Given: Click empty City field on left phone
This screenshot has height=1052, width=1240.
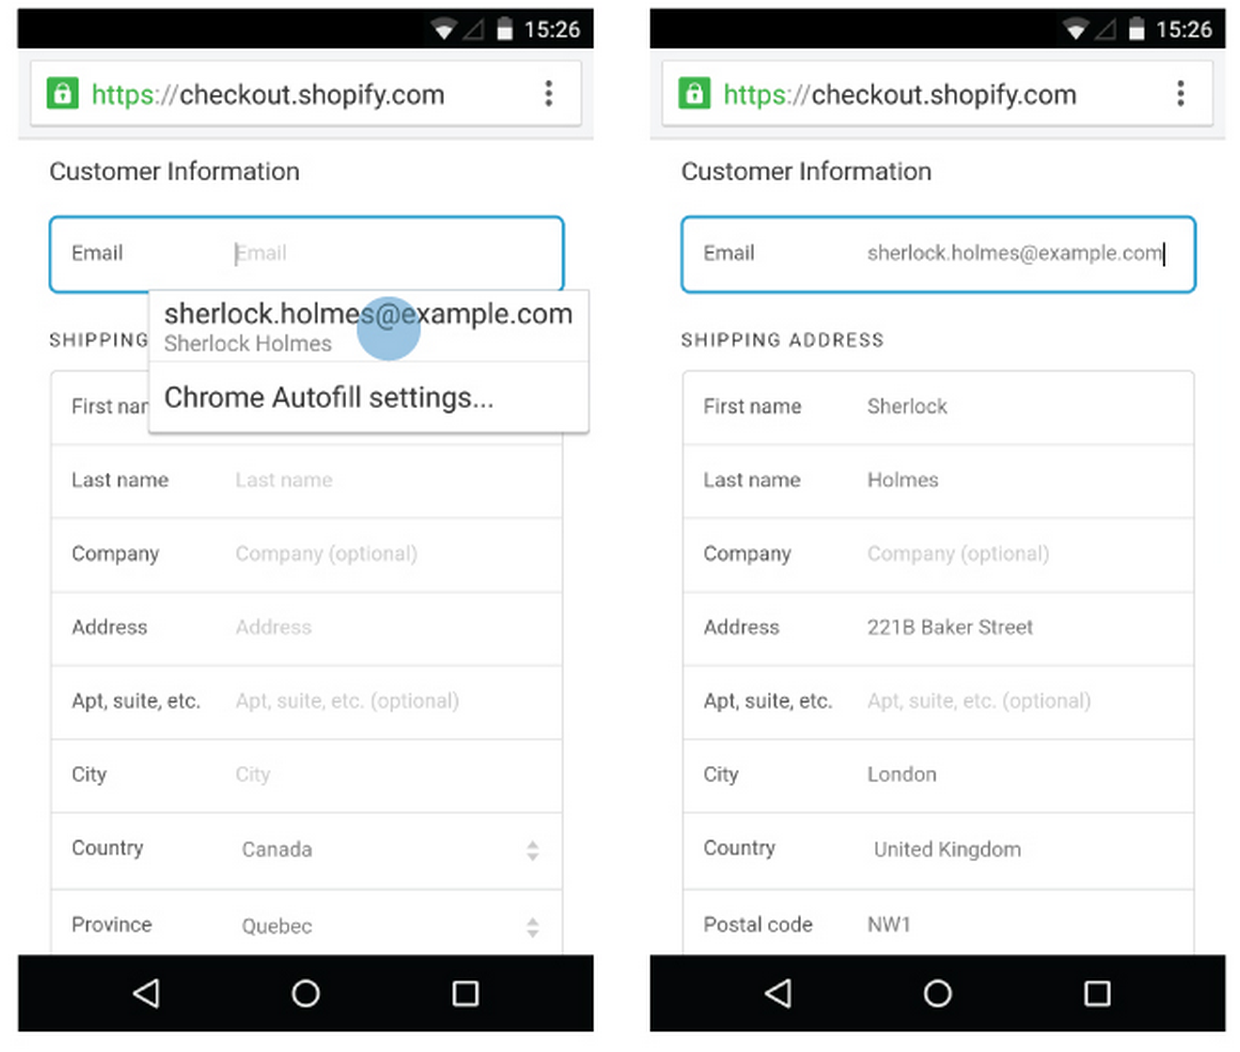Looking at the screenshot, I should coord(306,775).
